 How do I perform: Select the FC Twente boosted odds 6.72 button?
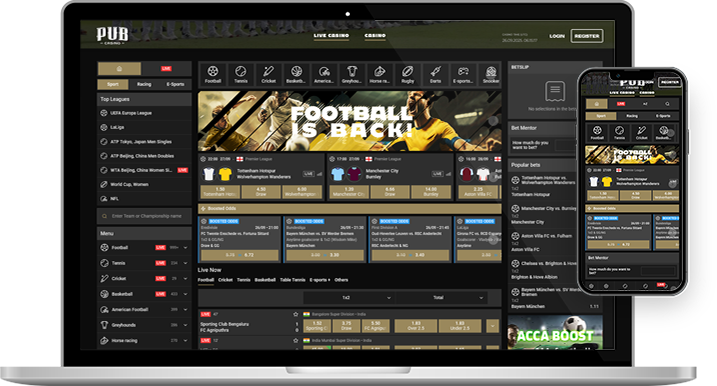tap(240, 255)
